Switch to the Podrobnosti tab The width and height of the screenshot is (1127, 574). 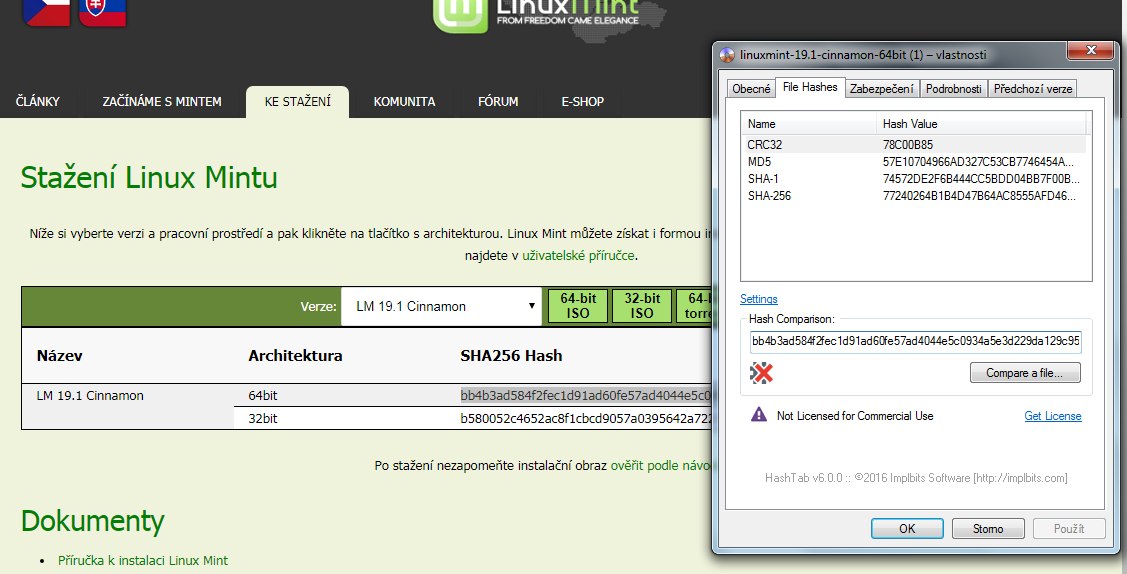[x=953, y=88]
